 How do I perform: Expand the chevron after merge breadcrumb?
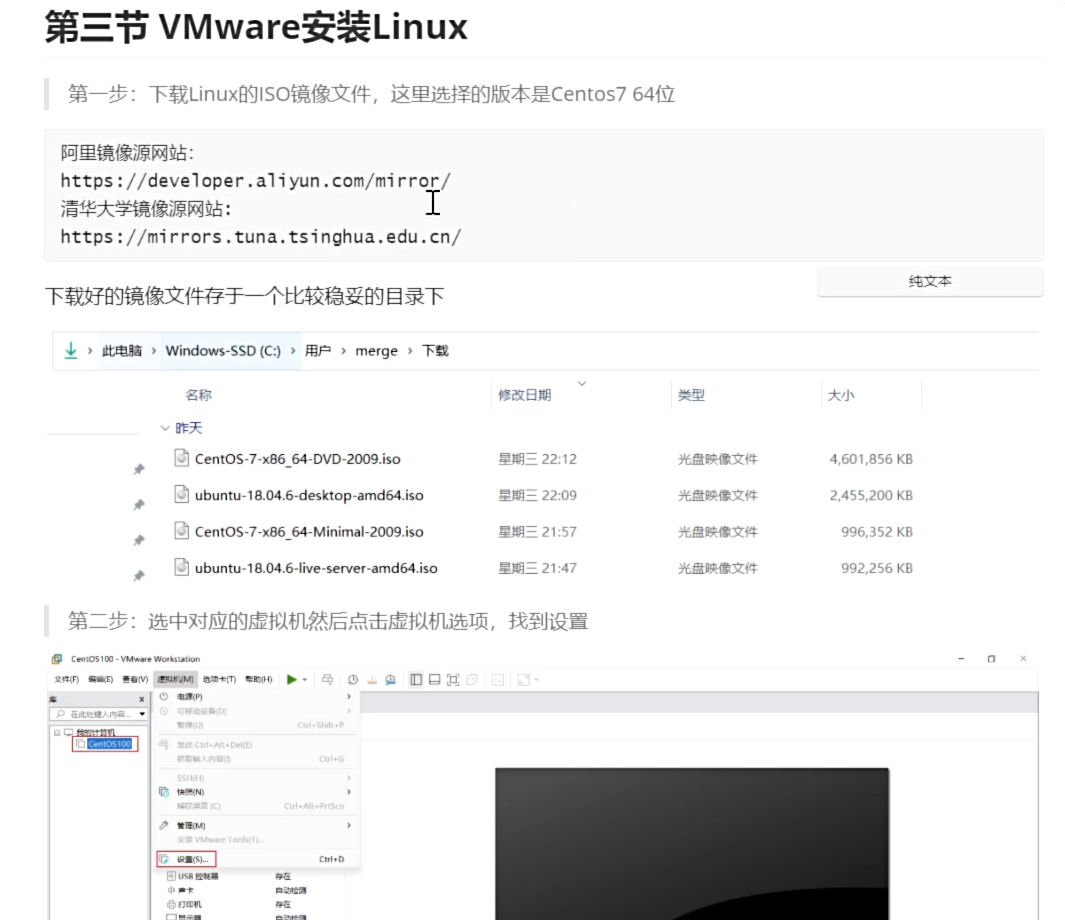click(x=410, y=350)
